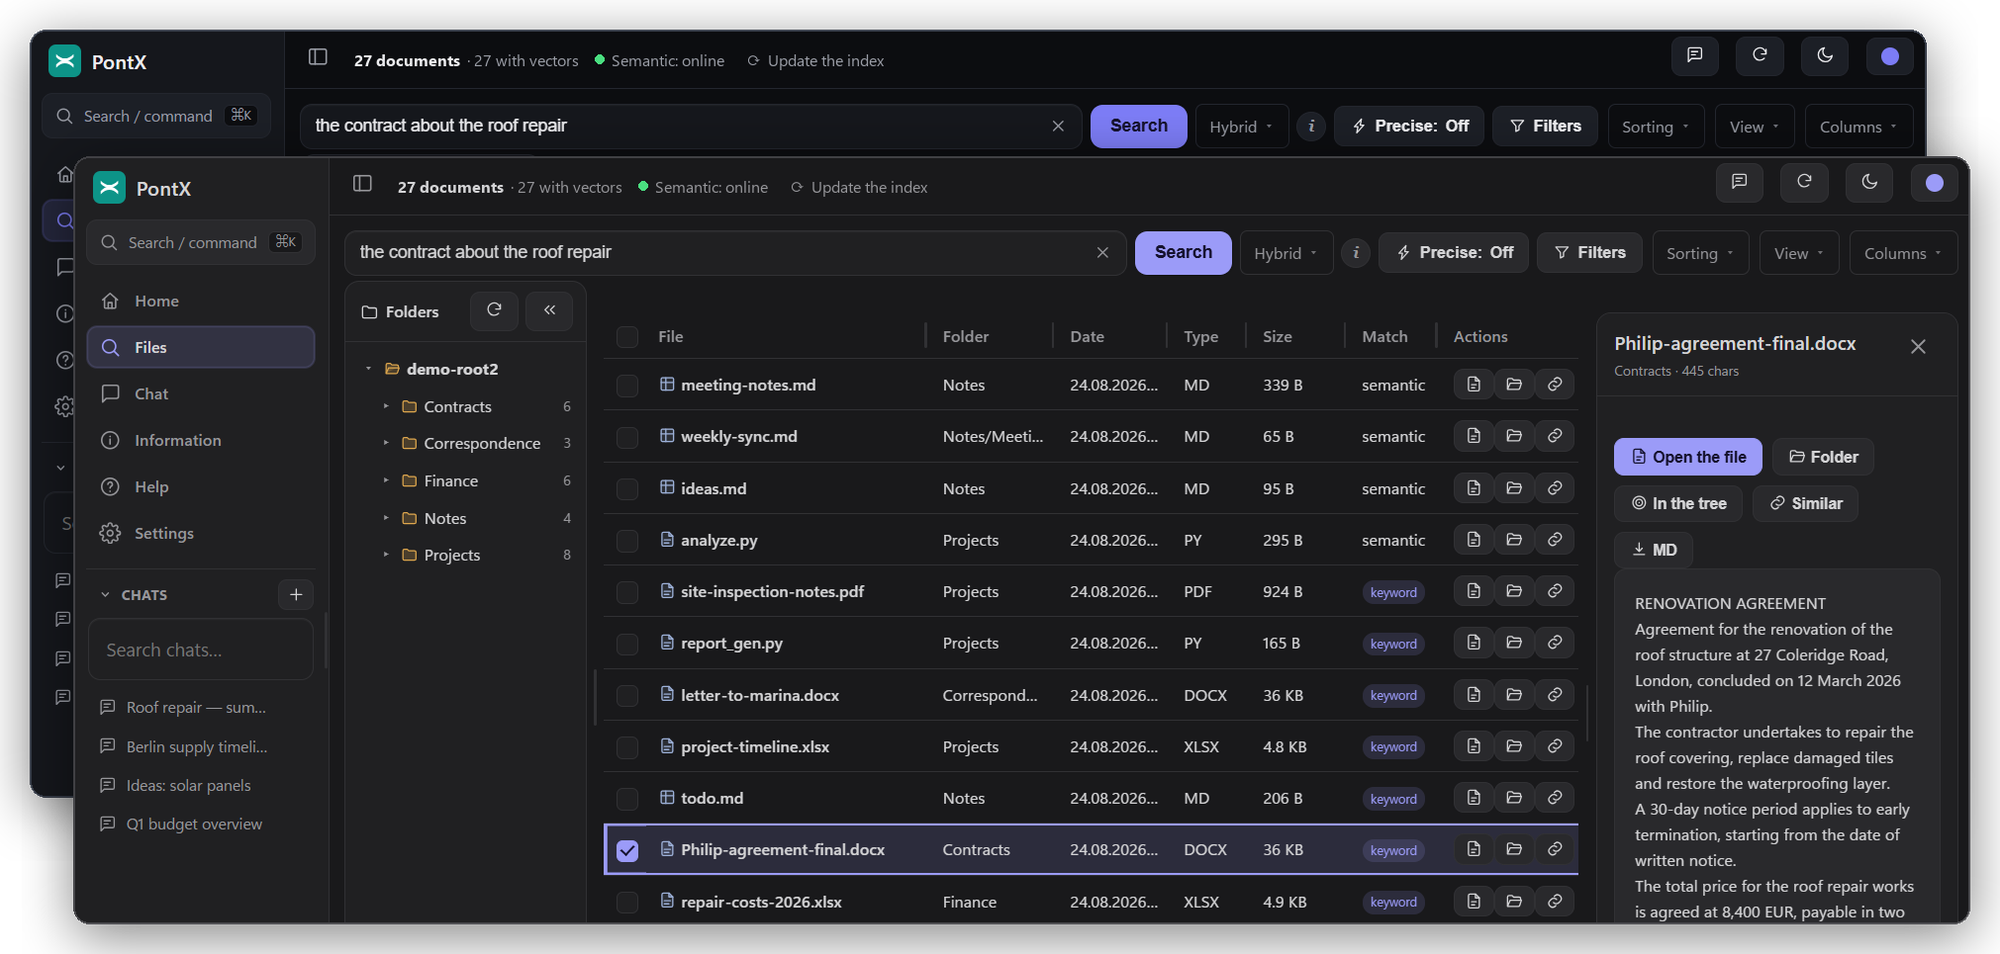2000x954 pixels.
Task: Click Update the index in front window
Action: [859, 188]
